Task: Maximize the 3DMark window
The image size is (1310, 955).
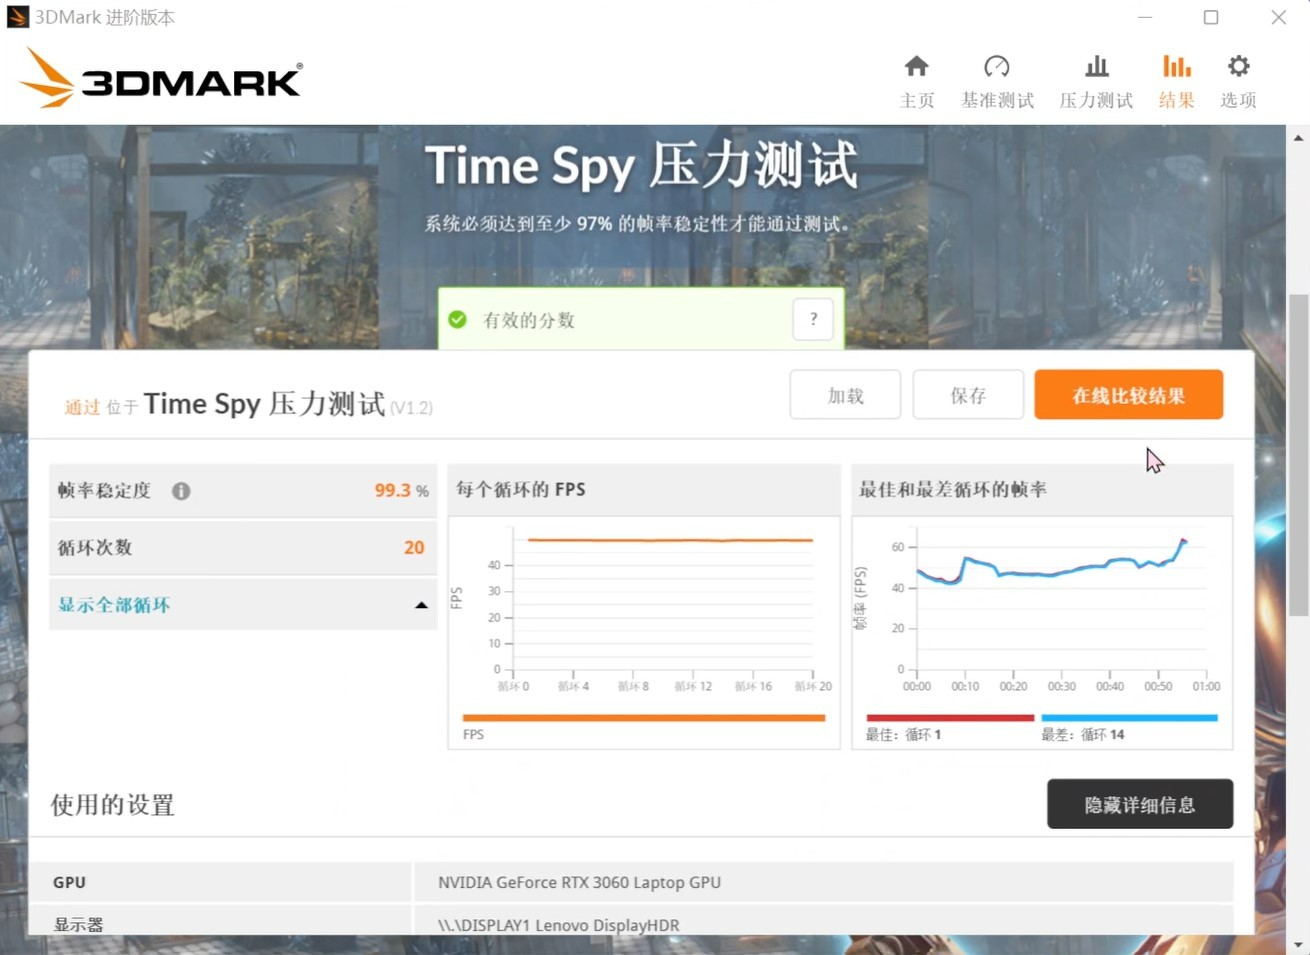Action: point(1211,17)
